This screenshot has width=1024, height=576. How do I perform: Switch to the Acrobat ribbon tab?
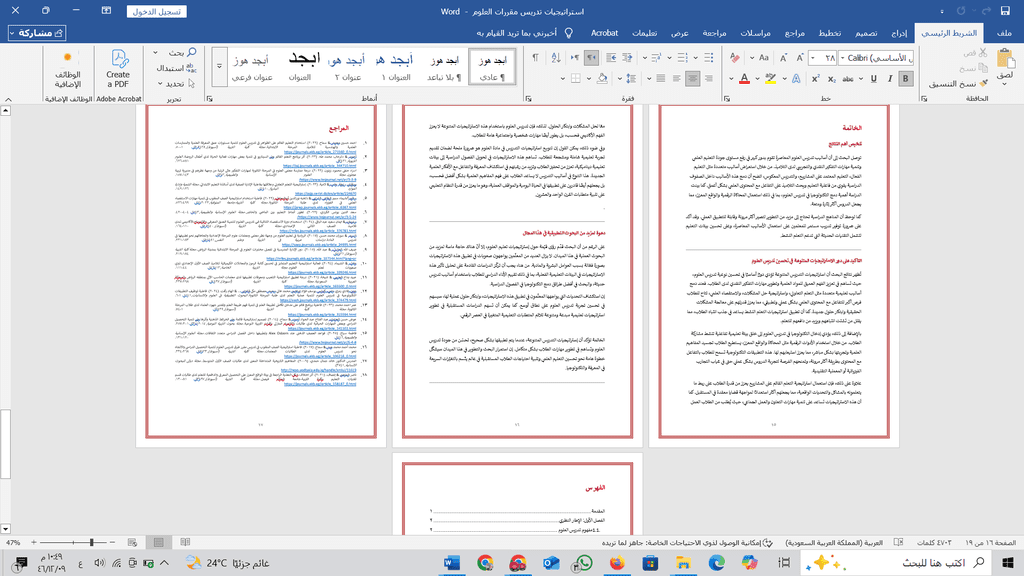tap(603, 33)
